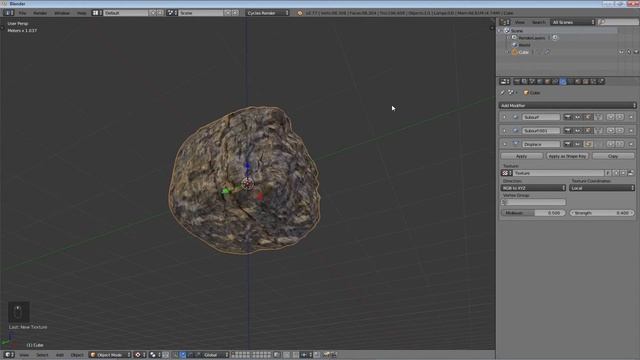Open the File menu
This screenshot has width=640, height=360.
tap(22, 13)
